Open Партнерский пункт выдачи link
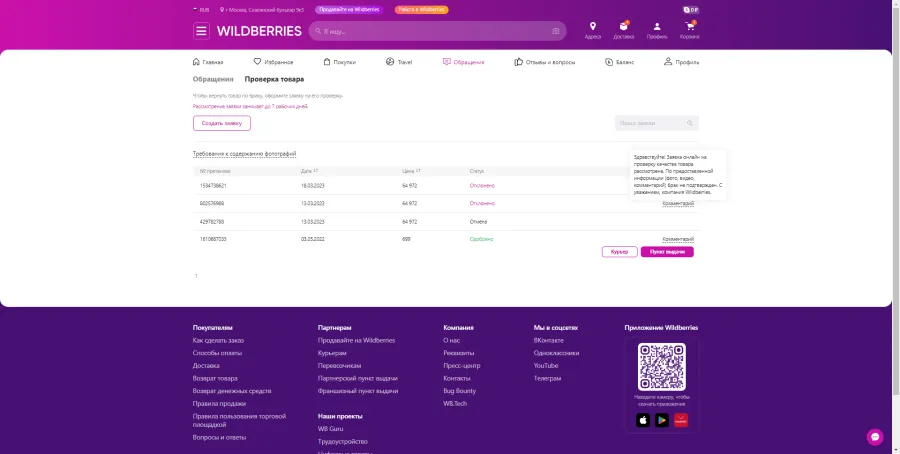 coord(358,378)
